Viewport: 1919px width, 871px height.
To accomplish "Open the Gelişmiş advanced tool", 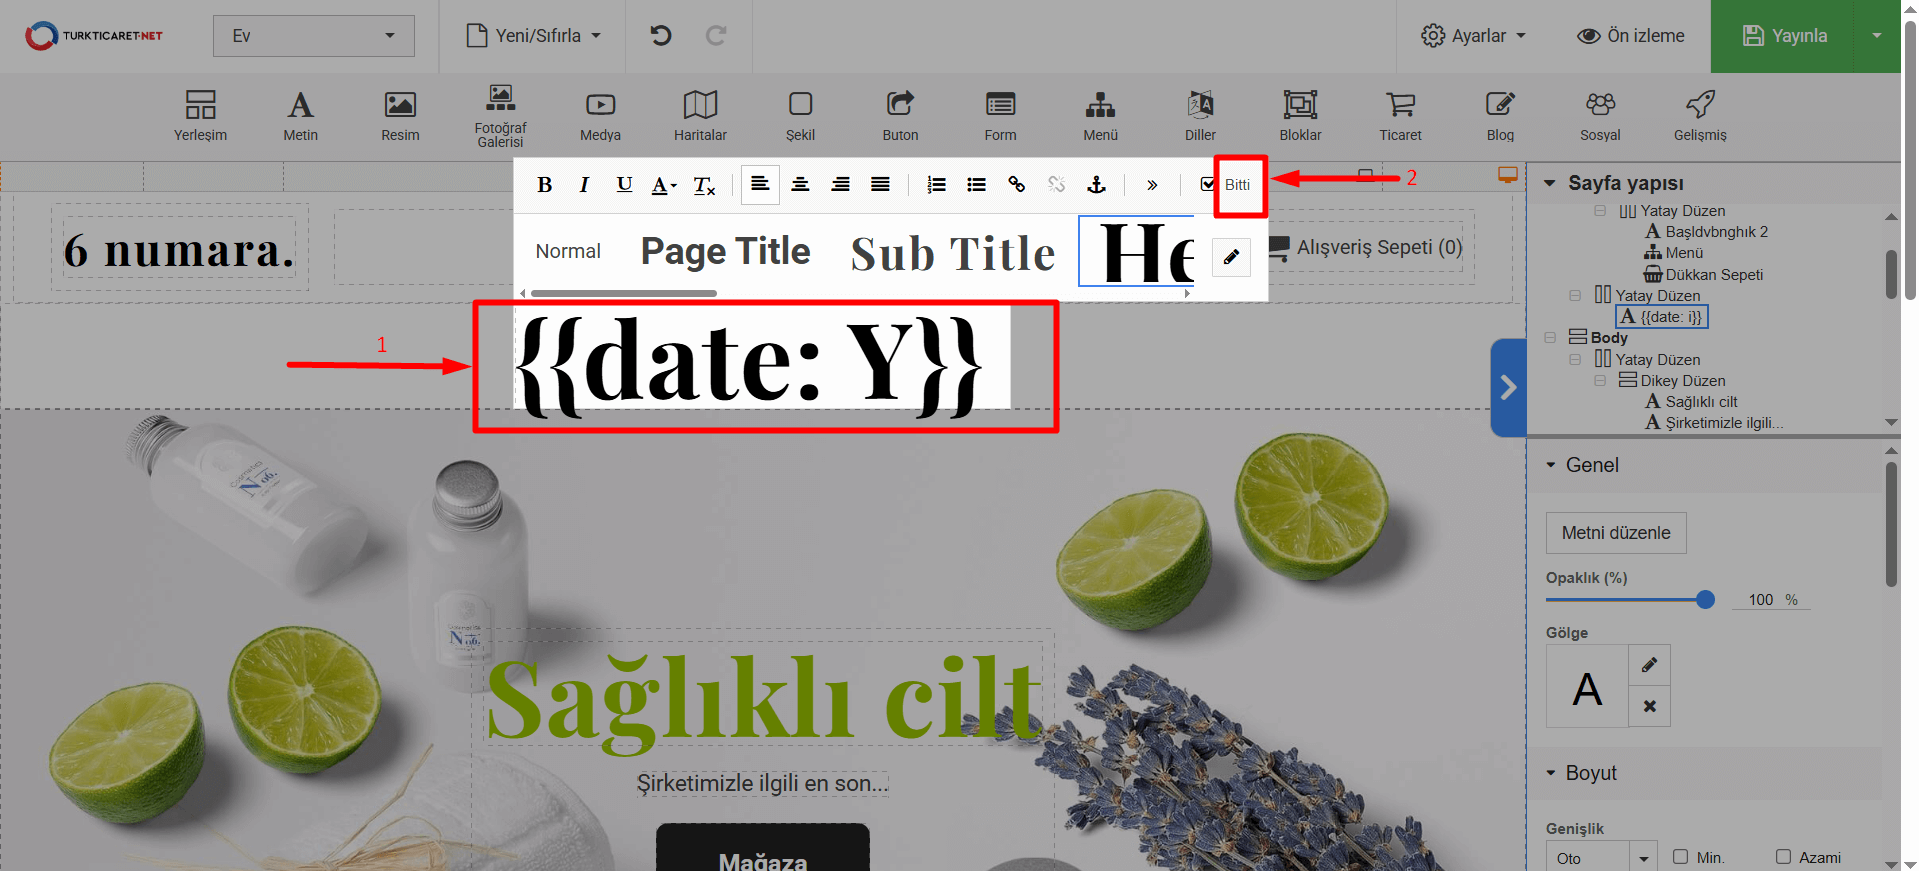I will coord(1700,116).
